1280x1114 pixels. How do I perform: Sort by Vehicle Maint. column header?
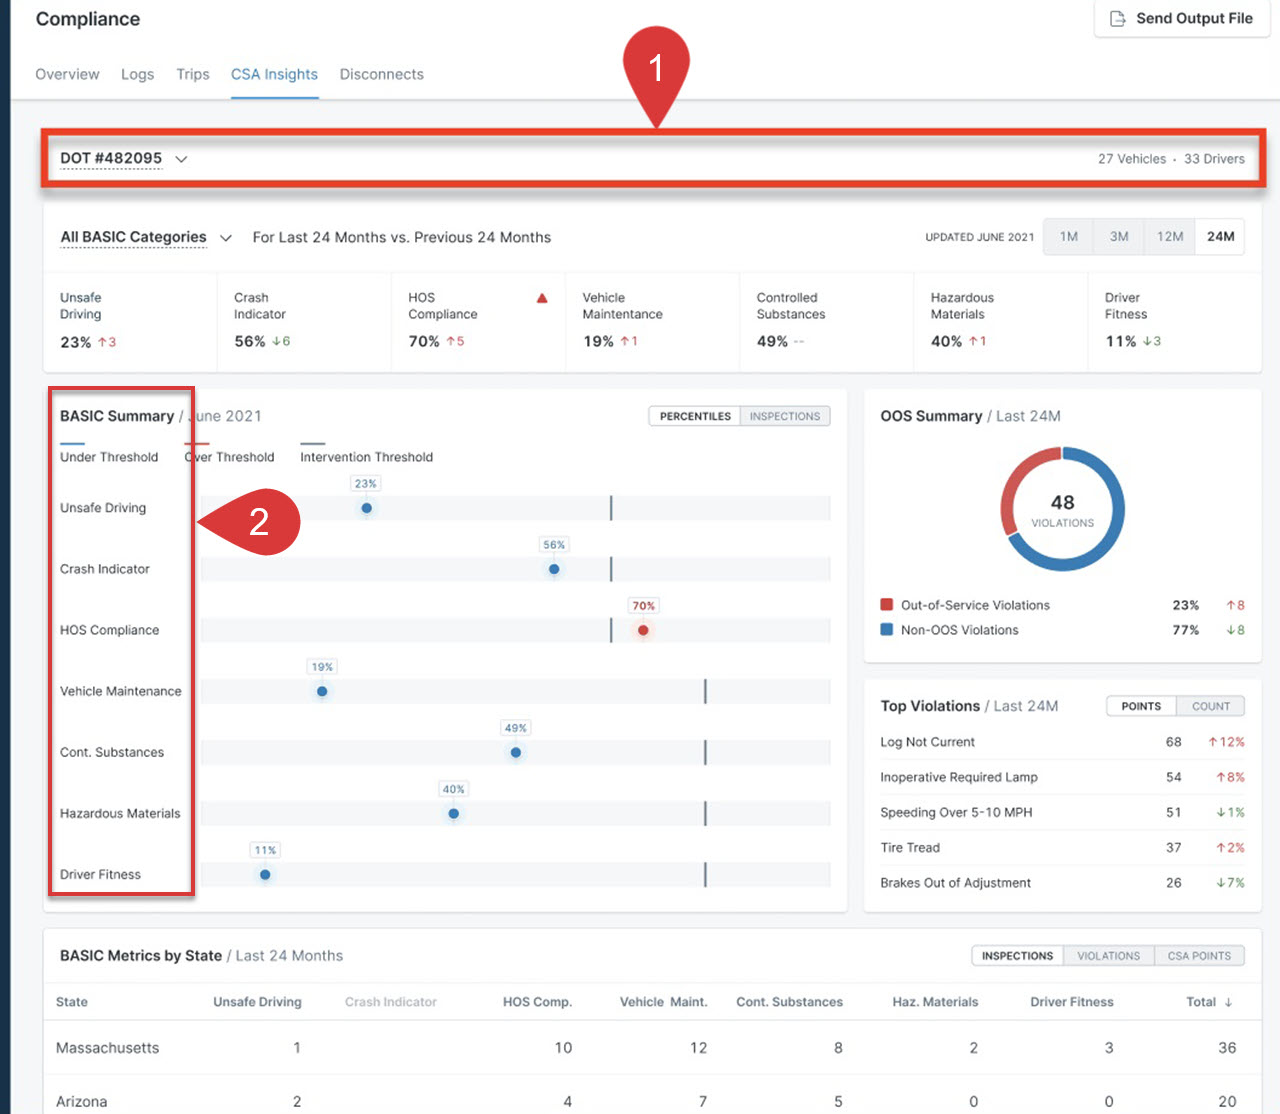(663, 1002)
